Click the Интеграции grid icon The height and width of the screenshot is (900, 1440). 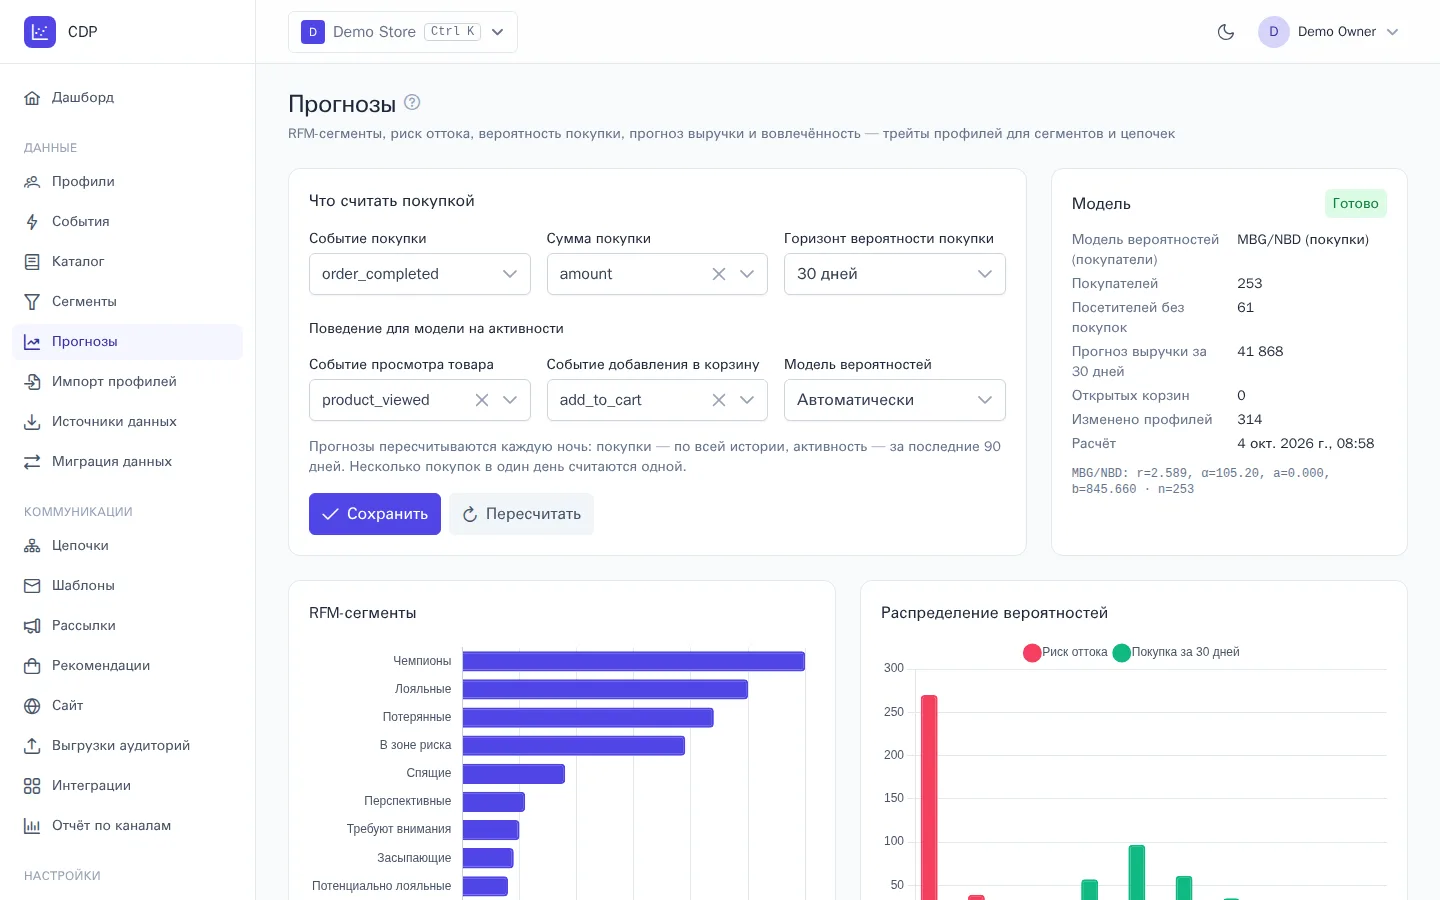pos(32,786)
